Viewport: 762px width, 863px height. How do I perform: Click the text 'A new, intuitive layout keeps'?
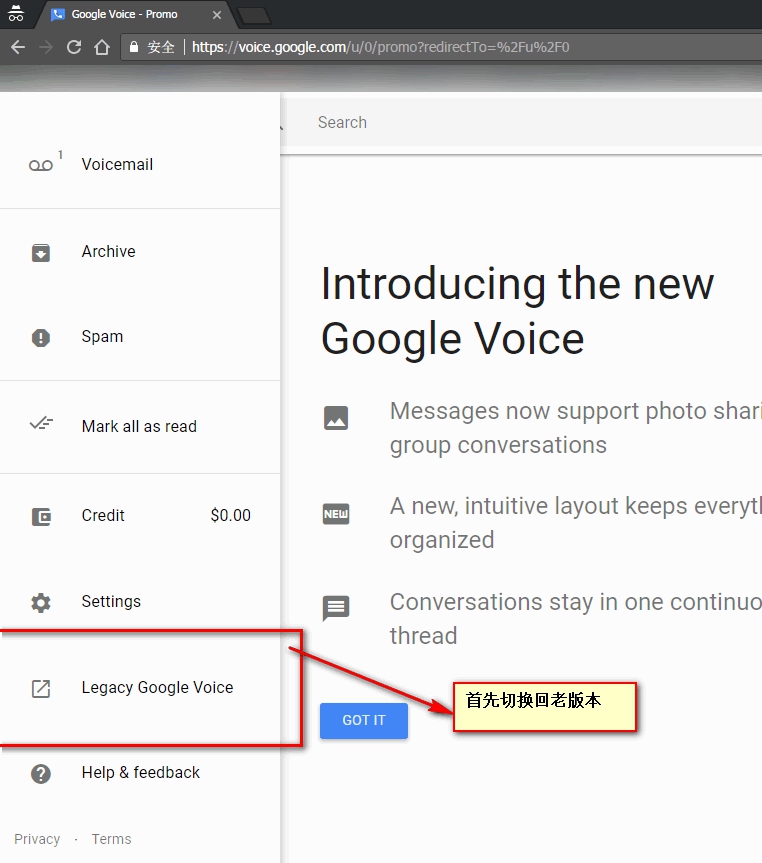[x=539, y=506]
